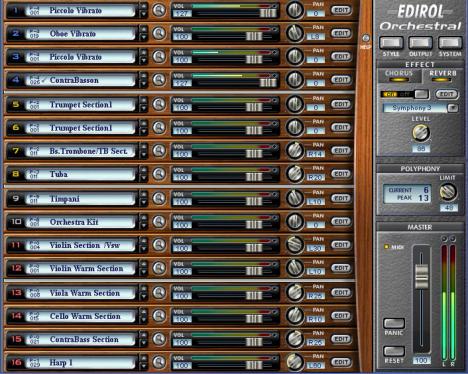This screenshot has height=374, width=468.
Task: Click the Polyphony Limit knob
Action: (x=448, y=192)
